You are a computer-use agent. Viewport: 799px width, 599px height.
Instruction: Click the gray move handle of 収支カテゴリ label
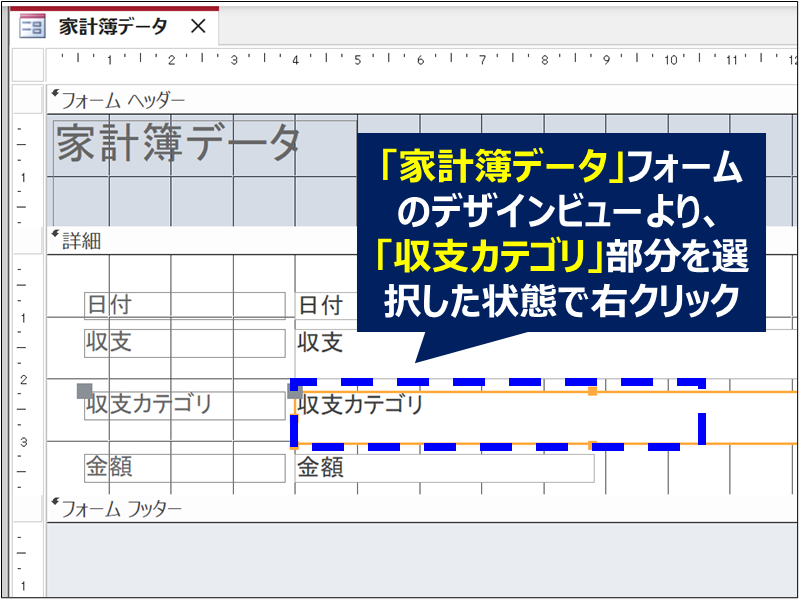click(x=85, y=391)
